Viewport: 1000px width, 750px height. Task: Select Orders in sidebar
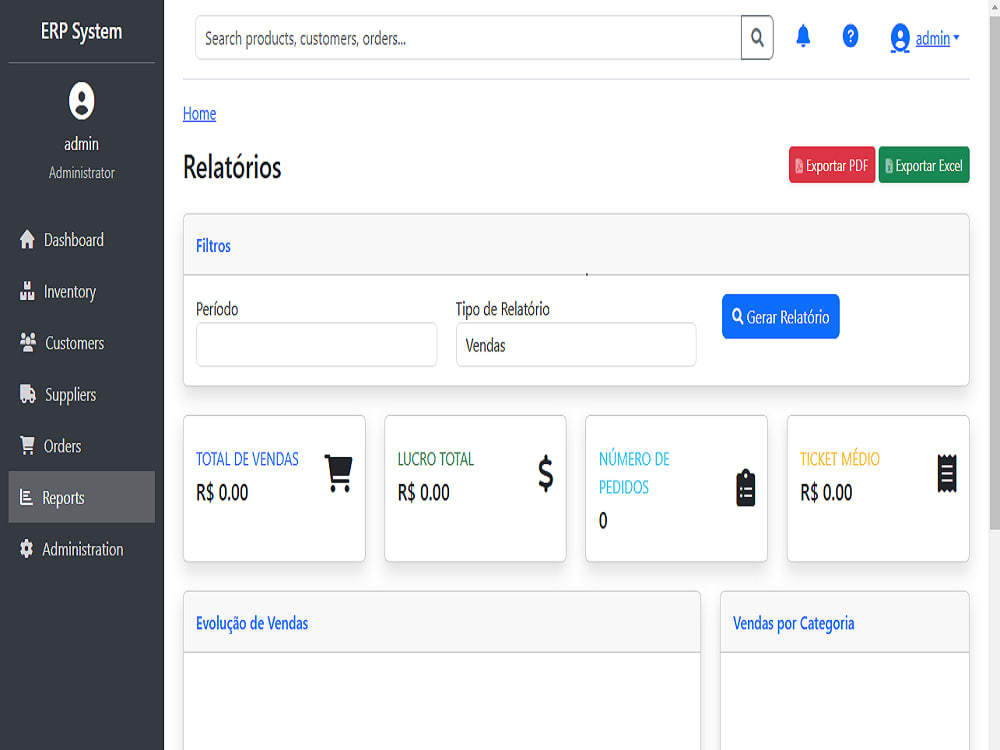[x=82, y=446]
